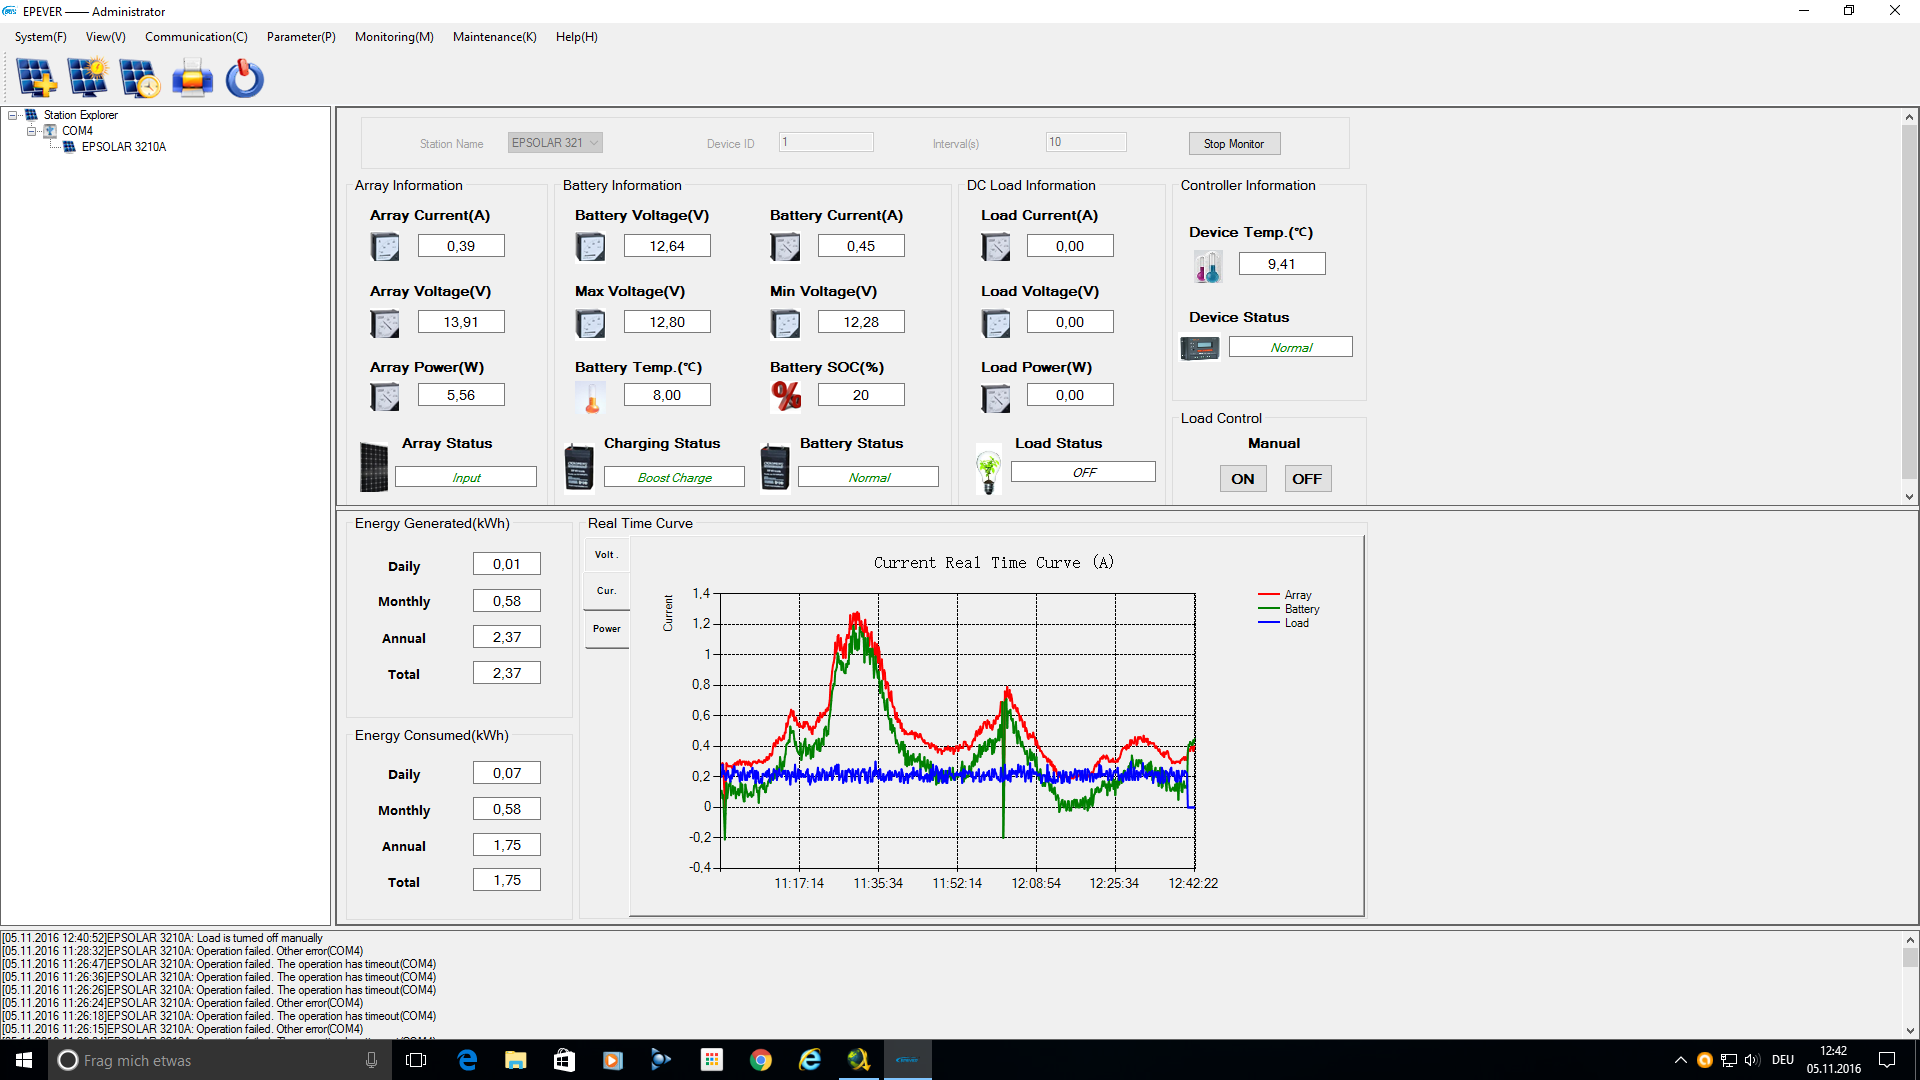Click the solar panel with clock toolbar icon

click(x=139, y=78)
